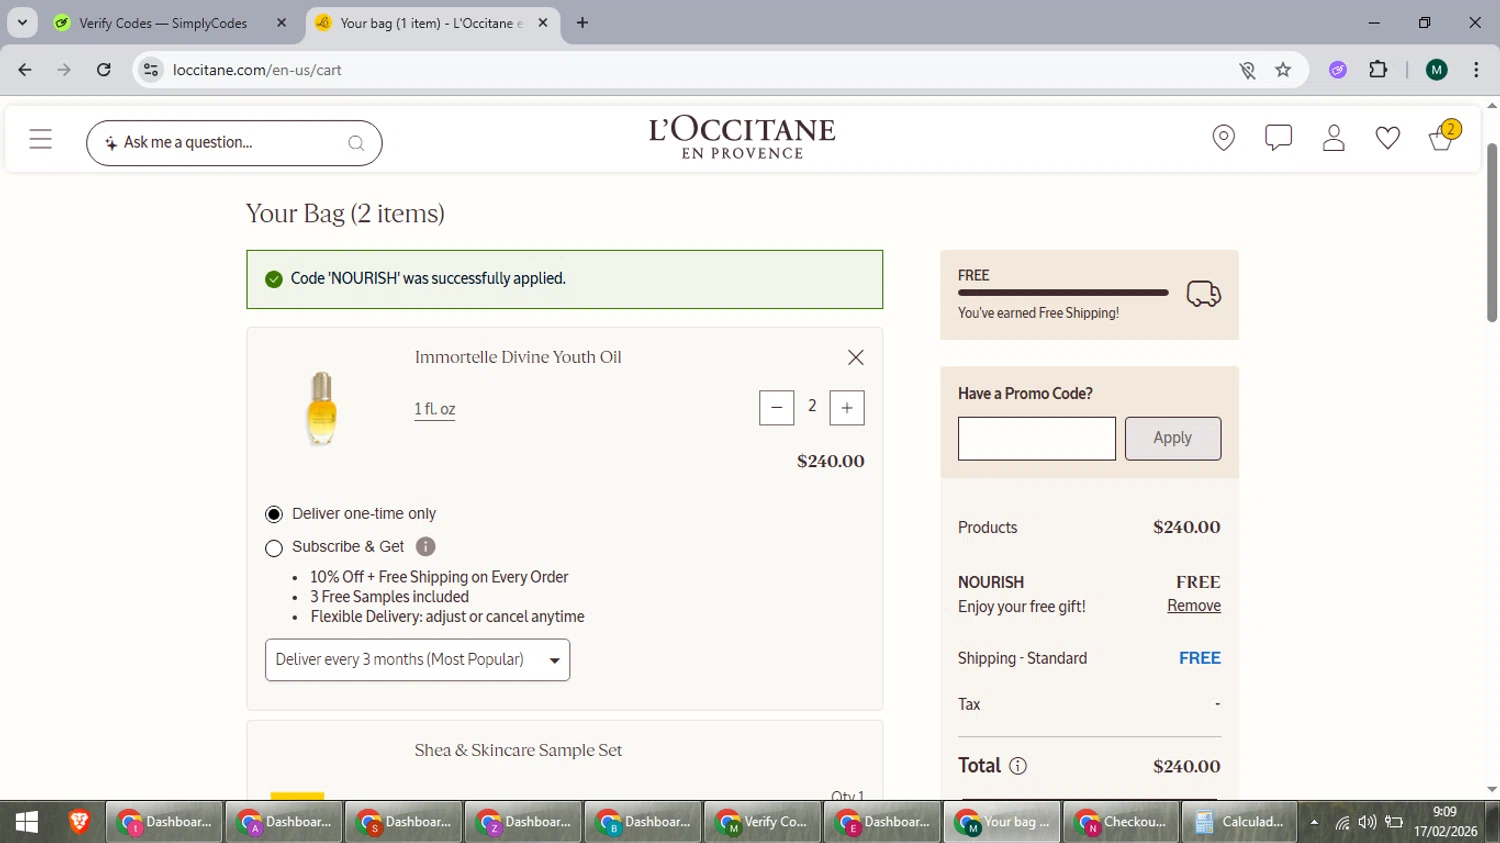Open the account profile icon
The height and width of the screenshot is (843, 1500).
(x=1333, y=138)
